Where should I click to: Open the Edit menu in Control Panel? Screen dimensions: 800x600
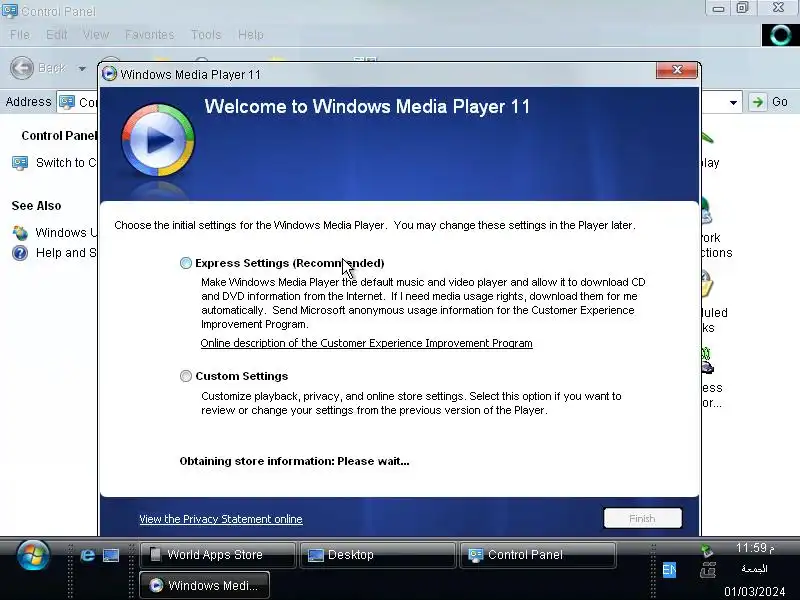[56, 35]
